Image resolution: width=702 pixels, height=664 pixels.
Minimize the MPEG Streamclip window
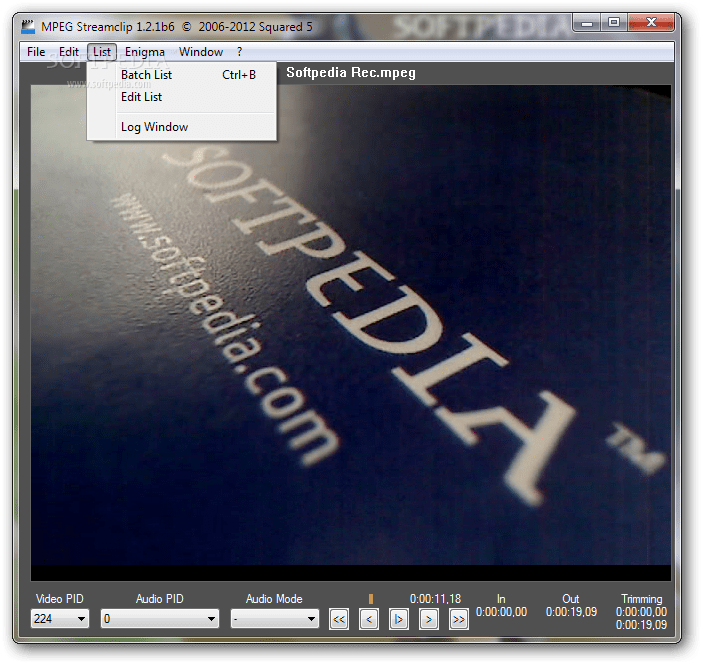pyautogui.click(x=587, y=22)
